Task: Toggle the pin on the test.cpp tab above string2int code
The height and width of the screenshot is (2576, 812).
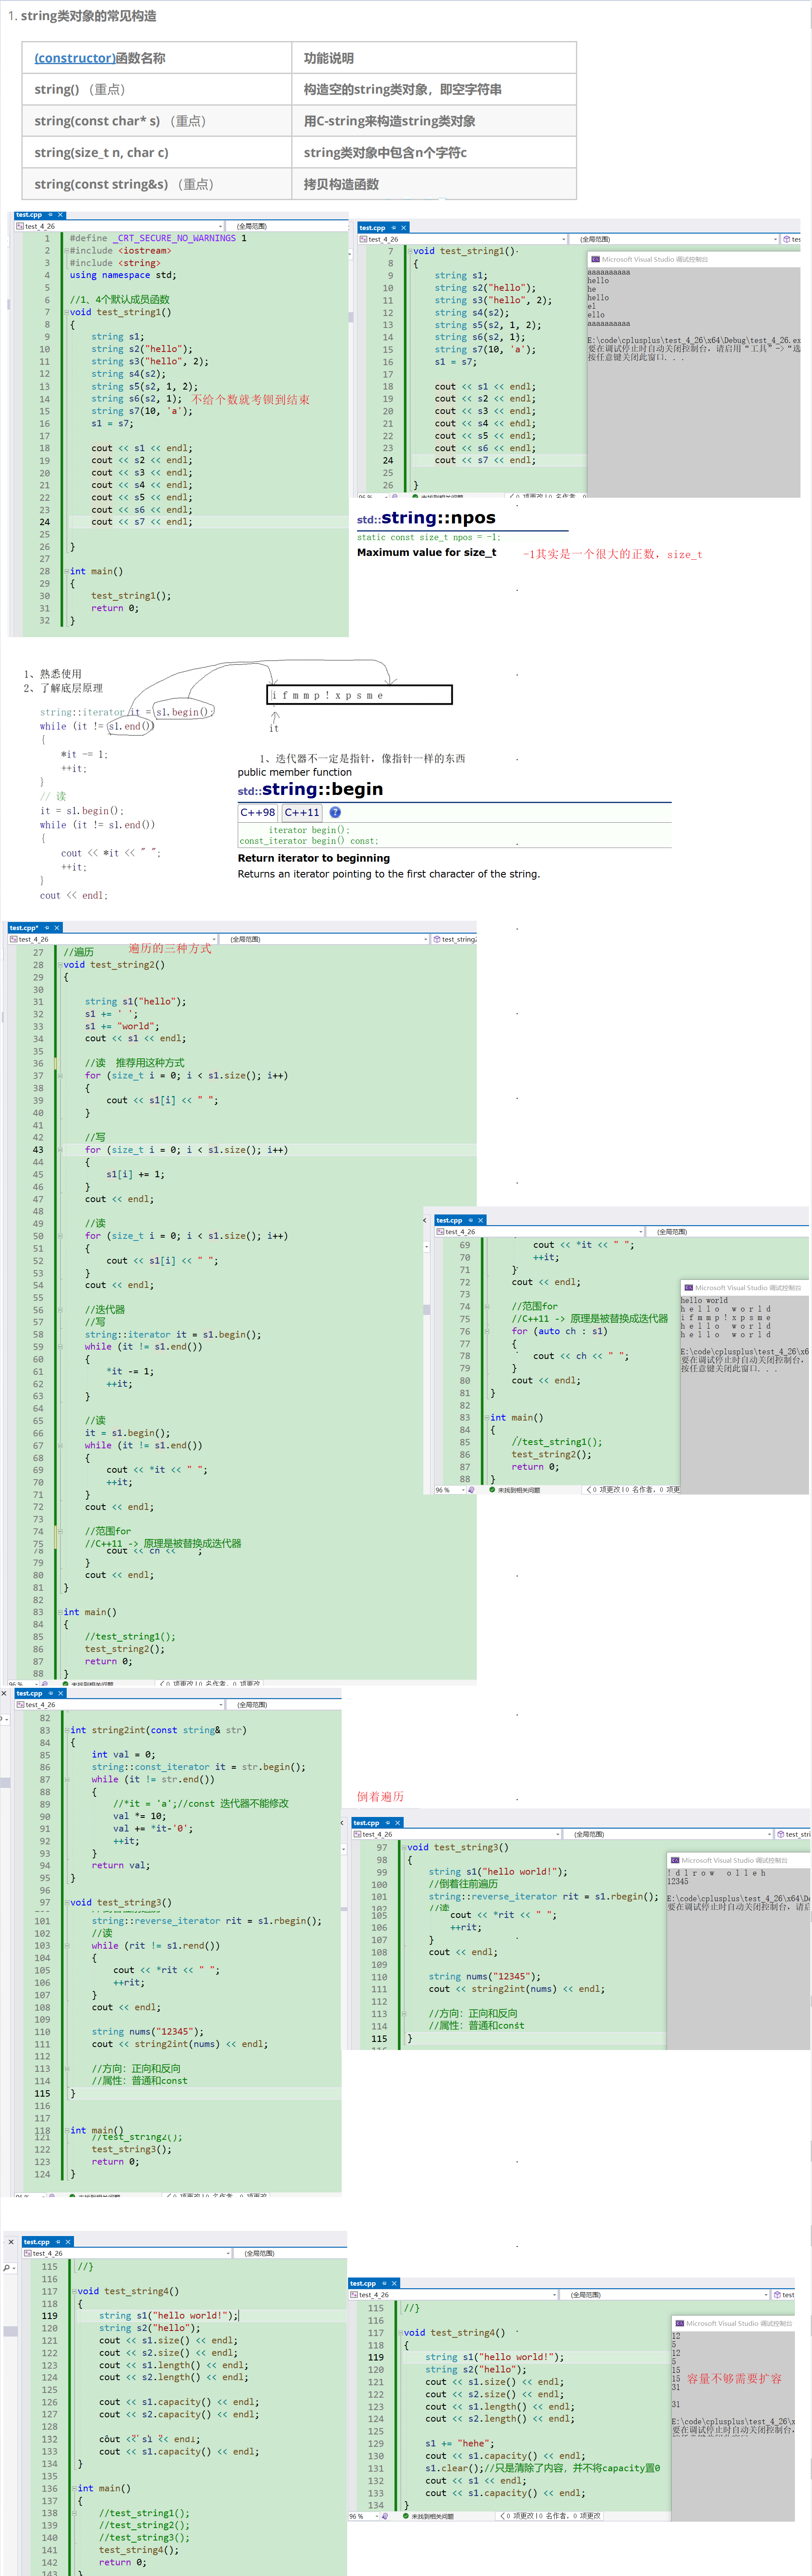Action: coord(50,1694)
